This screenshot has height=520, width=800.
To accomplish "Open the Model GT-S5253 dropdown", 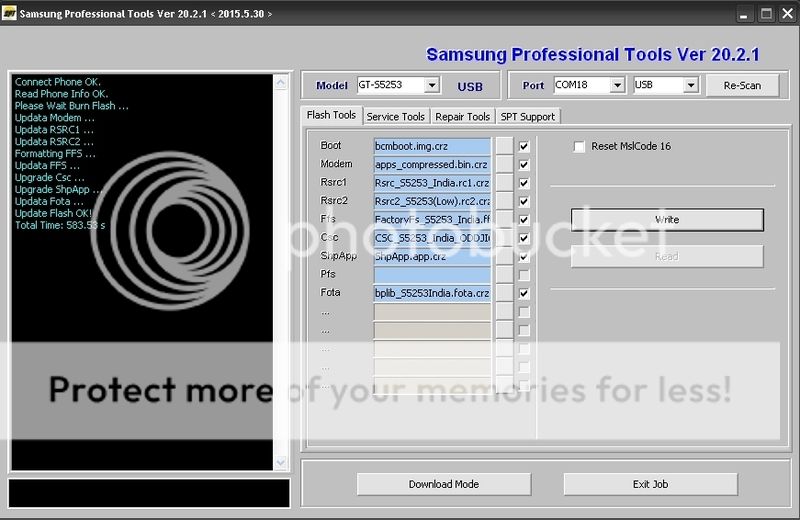I will click(x=432, y=85).
